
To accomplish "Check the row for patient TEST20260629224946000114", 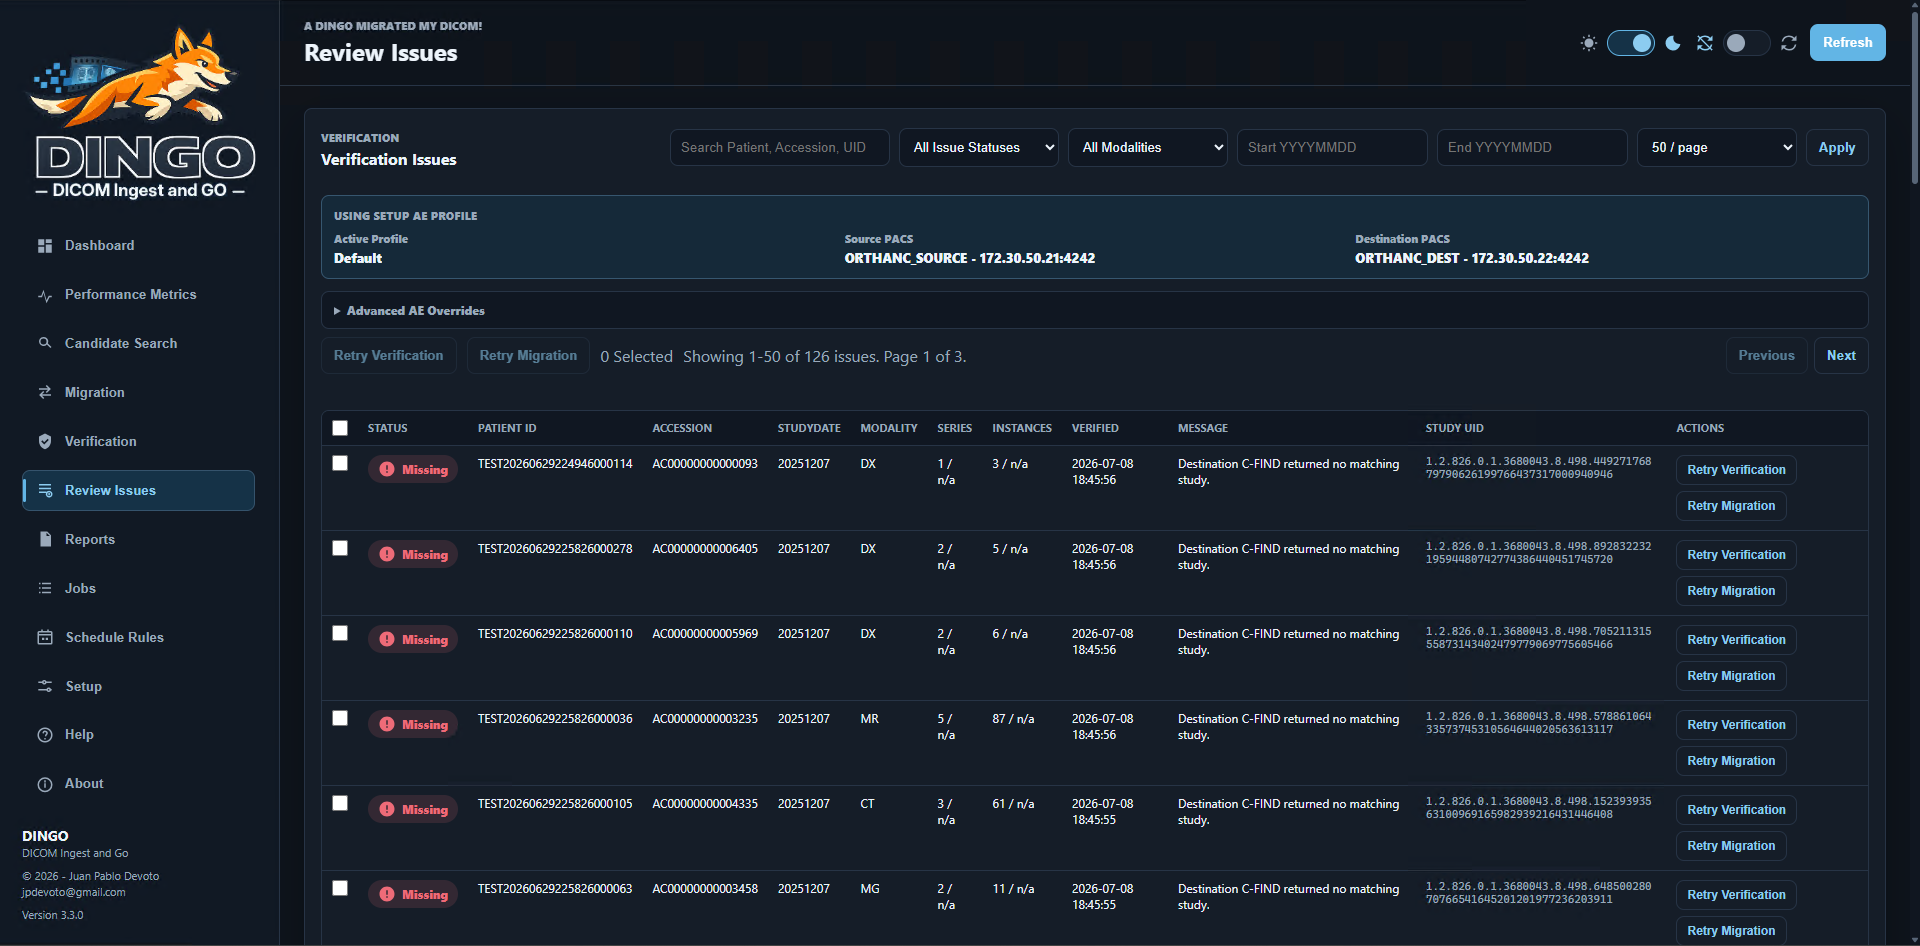I will click(340, 463).
